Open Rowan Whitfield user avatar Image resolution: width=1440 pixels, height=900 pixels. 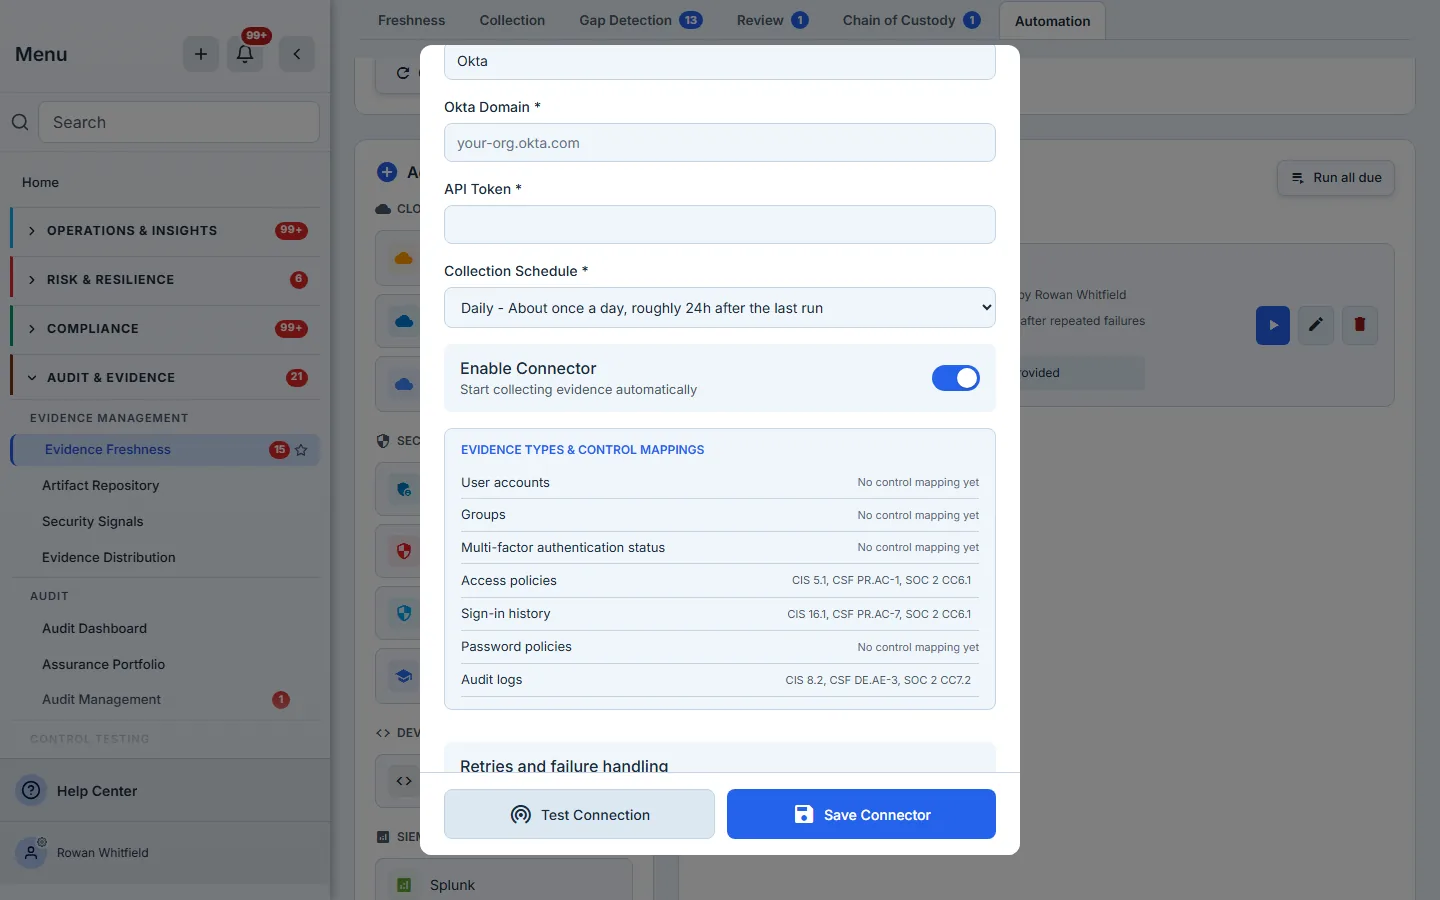[x=32, y=852]
